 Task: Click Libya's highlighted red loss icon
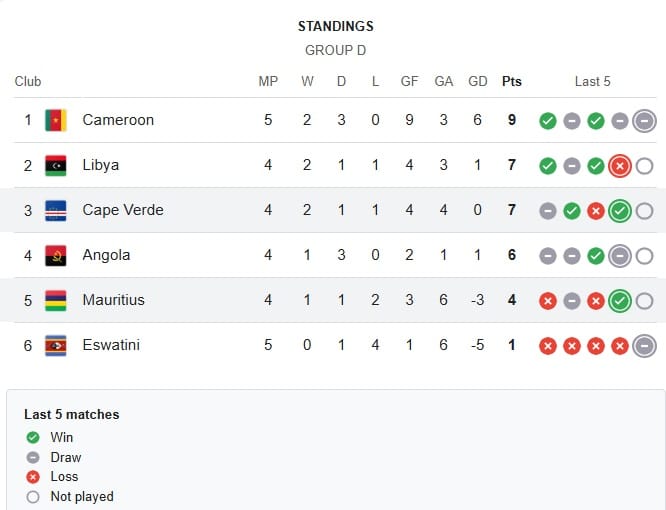point(620,166)
